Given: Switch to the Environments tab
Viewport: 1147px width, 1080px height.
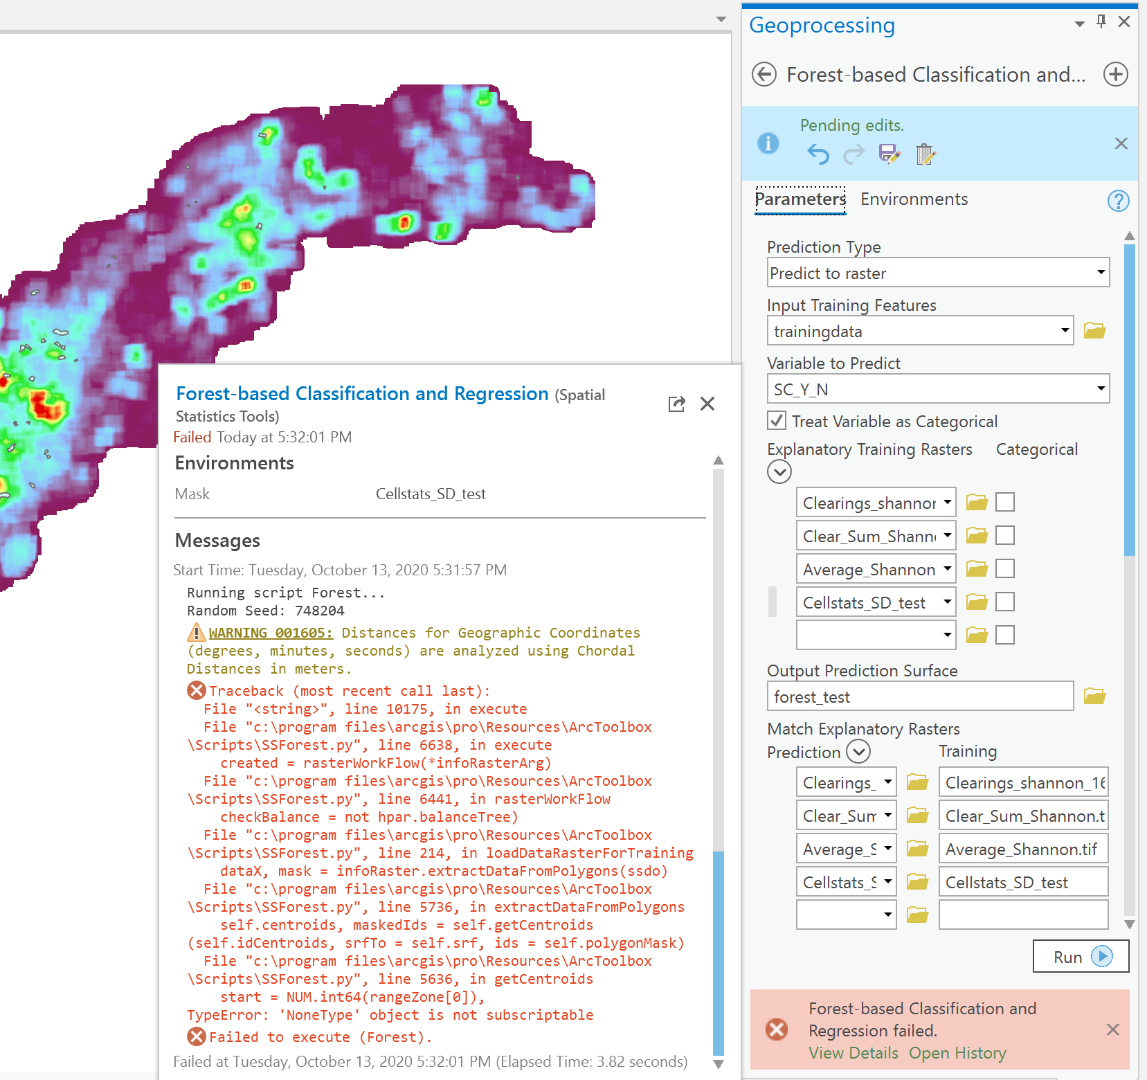Looking at the screenshot, I should pos(914,199).
